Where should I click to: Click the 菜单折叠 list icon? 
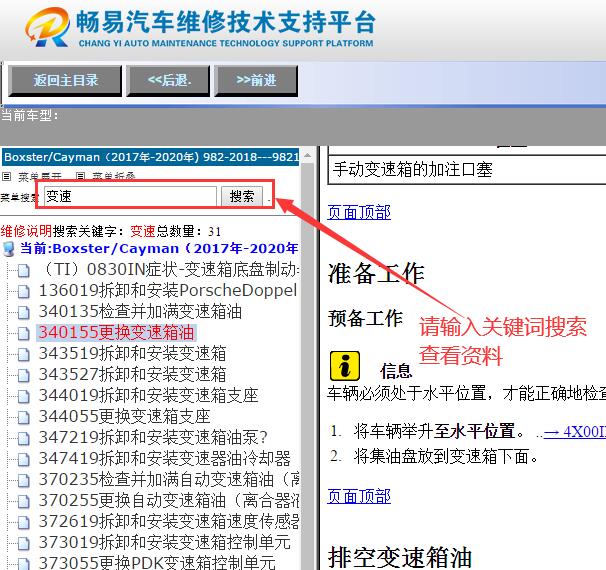pos(80,177)
